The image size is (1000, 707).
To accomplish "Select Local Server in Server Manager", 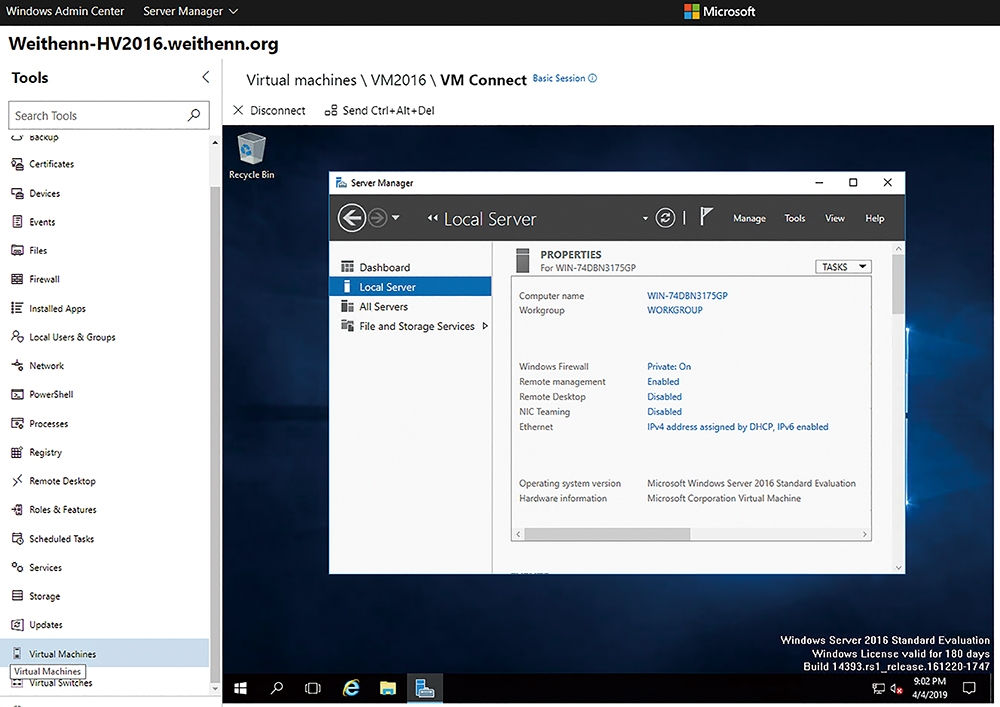I will click(411, 287).
